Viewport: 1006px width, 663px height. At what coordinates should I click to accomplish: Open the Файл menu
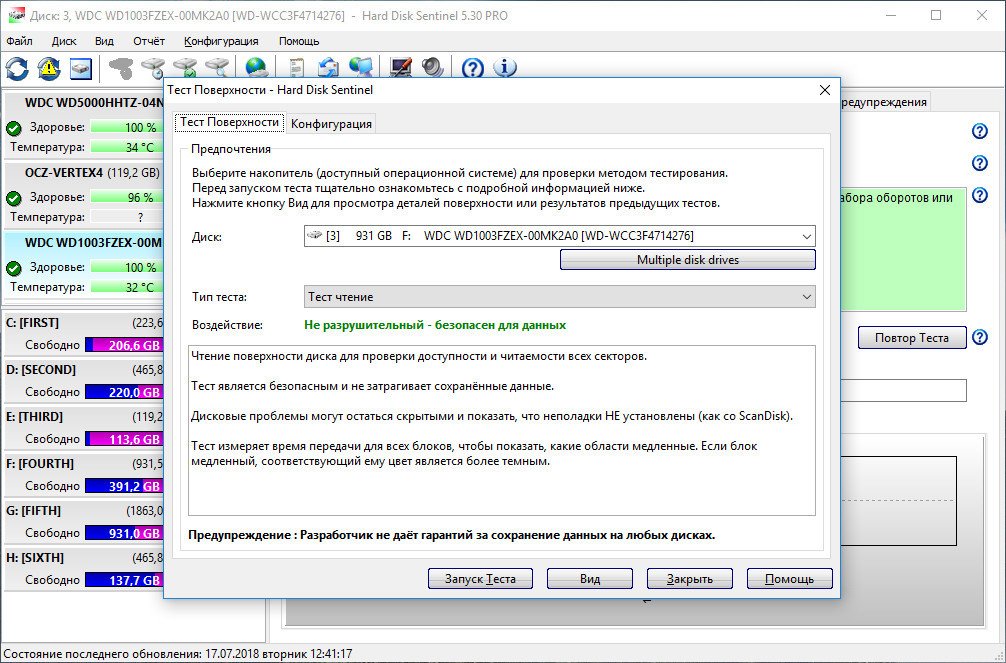pyautogui.click(x=19, y=41)
